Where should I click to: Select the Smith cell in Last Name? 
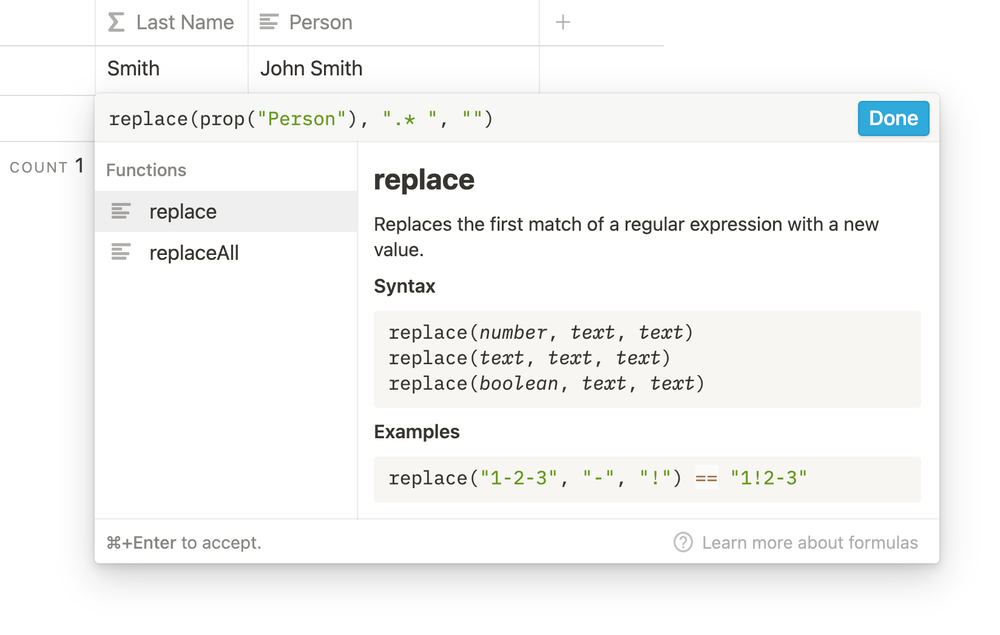172,69
